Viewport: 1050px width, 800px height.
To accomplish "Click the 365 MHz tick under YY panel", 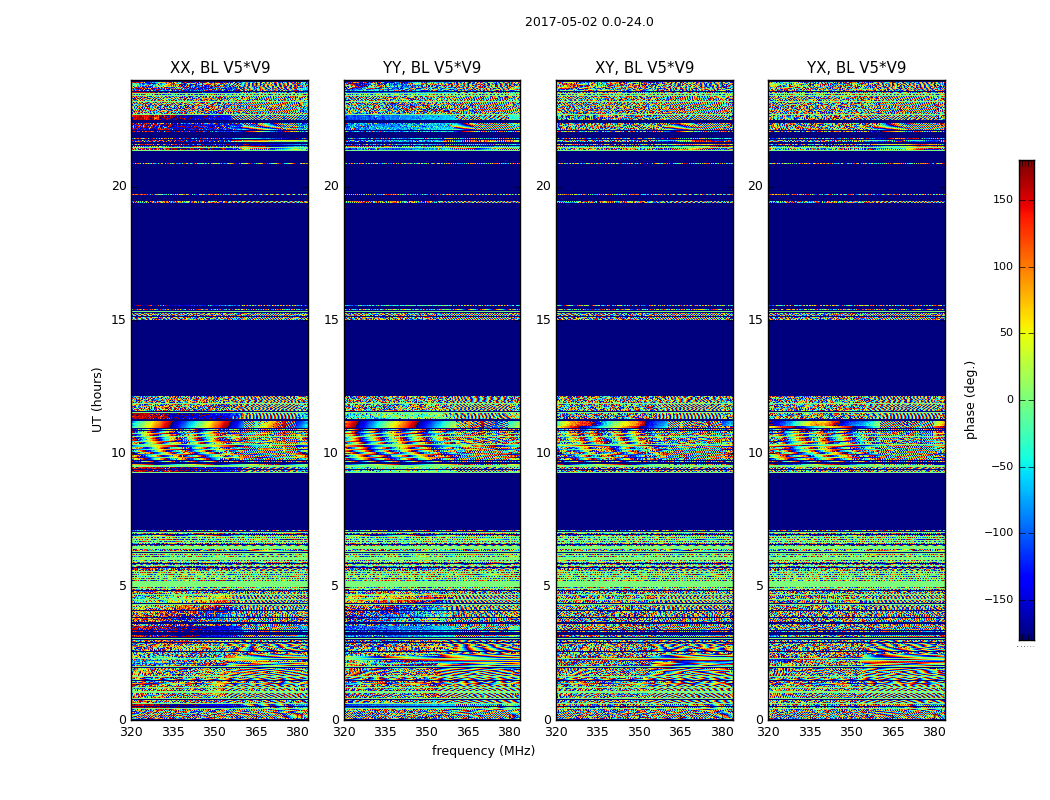I will pos(468,732).
